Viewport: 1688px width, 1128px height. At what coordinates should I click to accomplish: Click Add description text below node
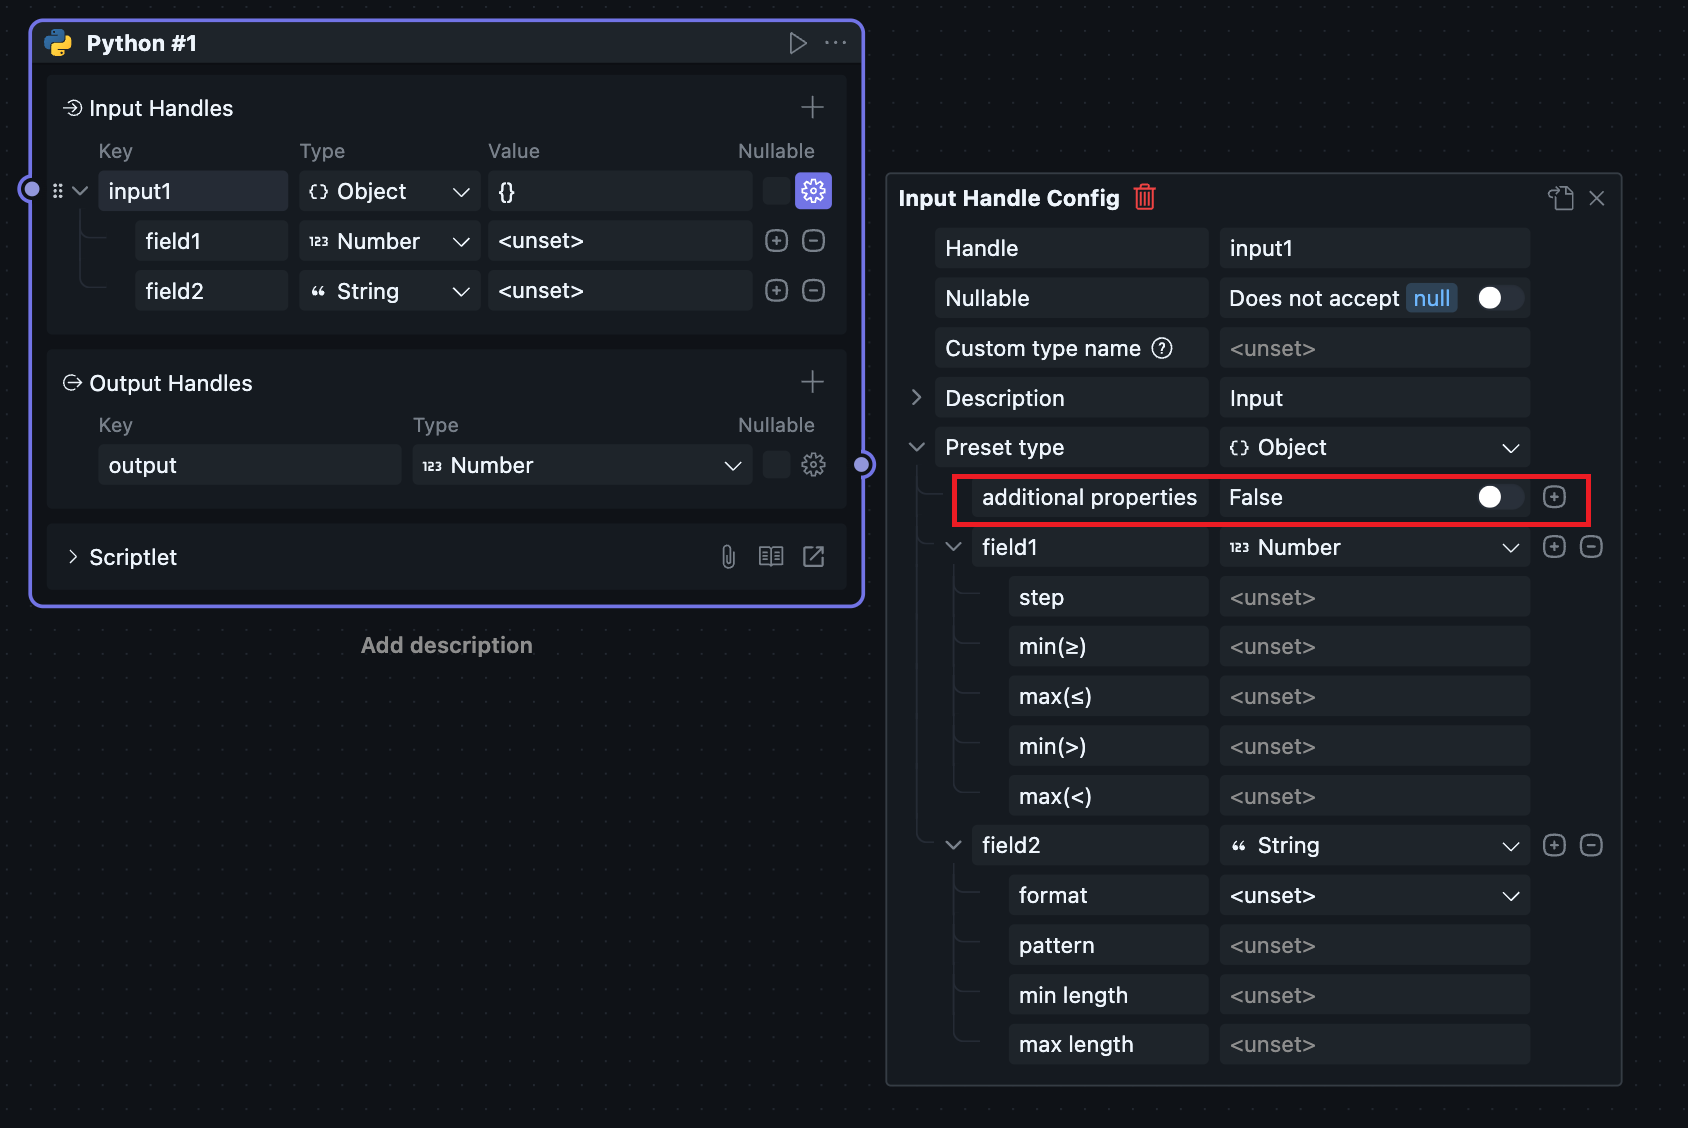[446, 645]
